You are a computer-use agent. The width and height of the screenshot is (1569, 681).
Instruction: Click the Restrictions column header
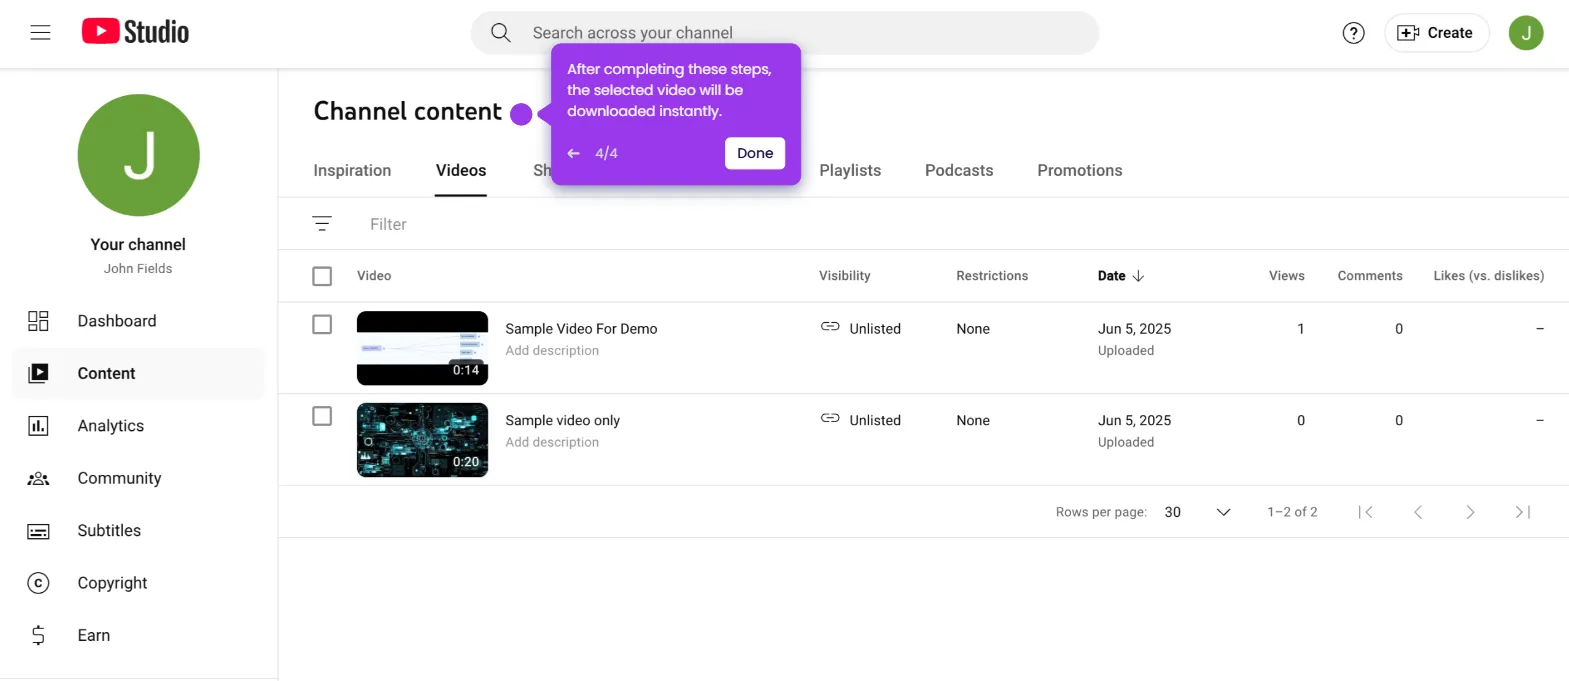coord(992,276)
